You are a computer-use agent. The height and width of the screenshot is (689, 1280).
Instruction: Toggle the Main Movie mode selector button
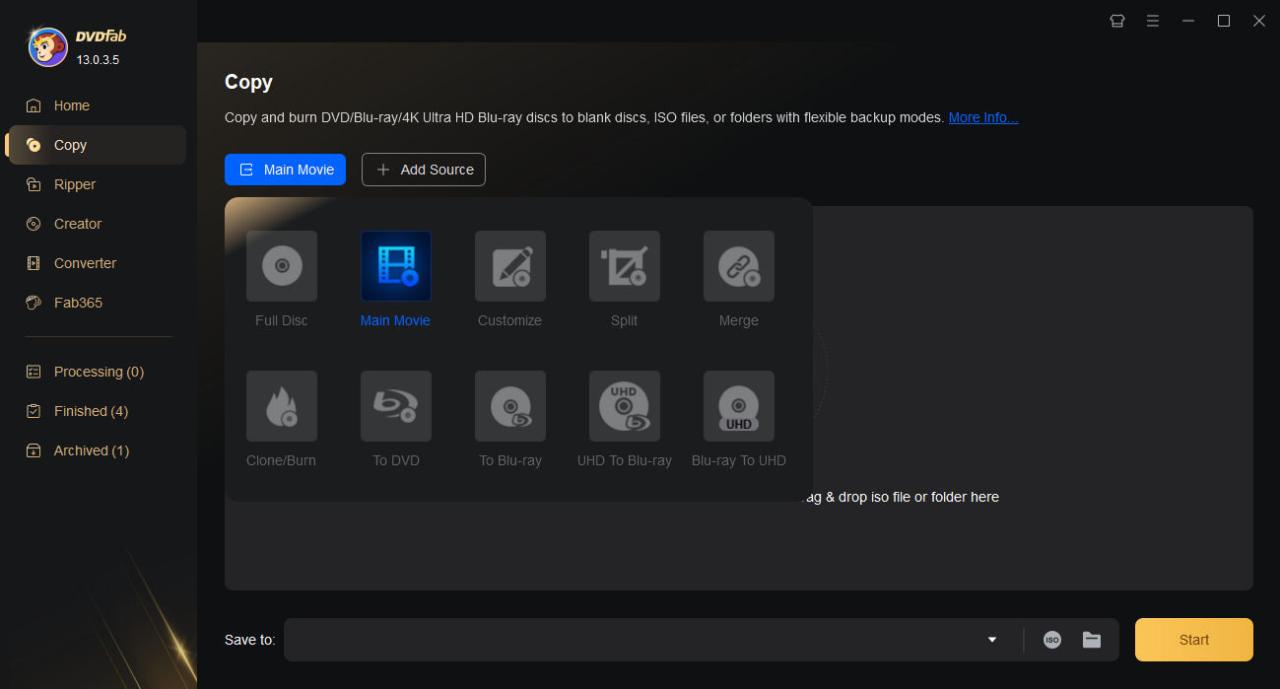pos(285,170)
